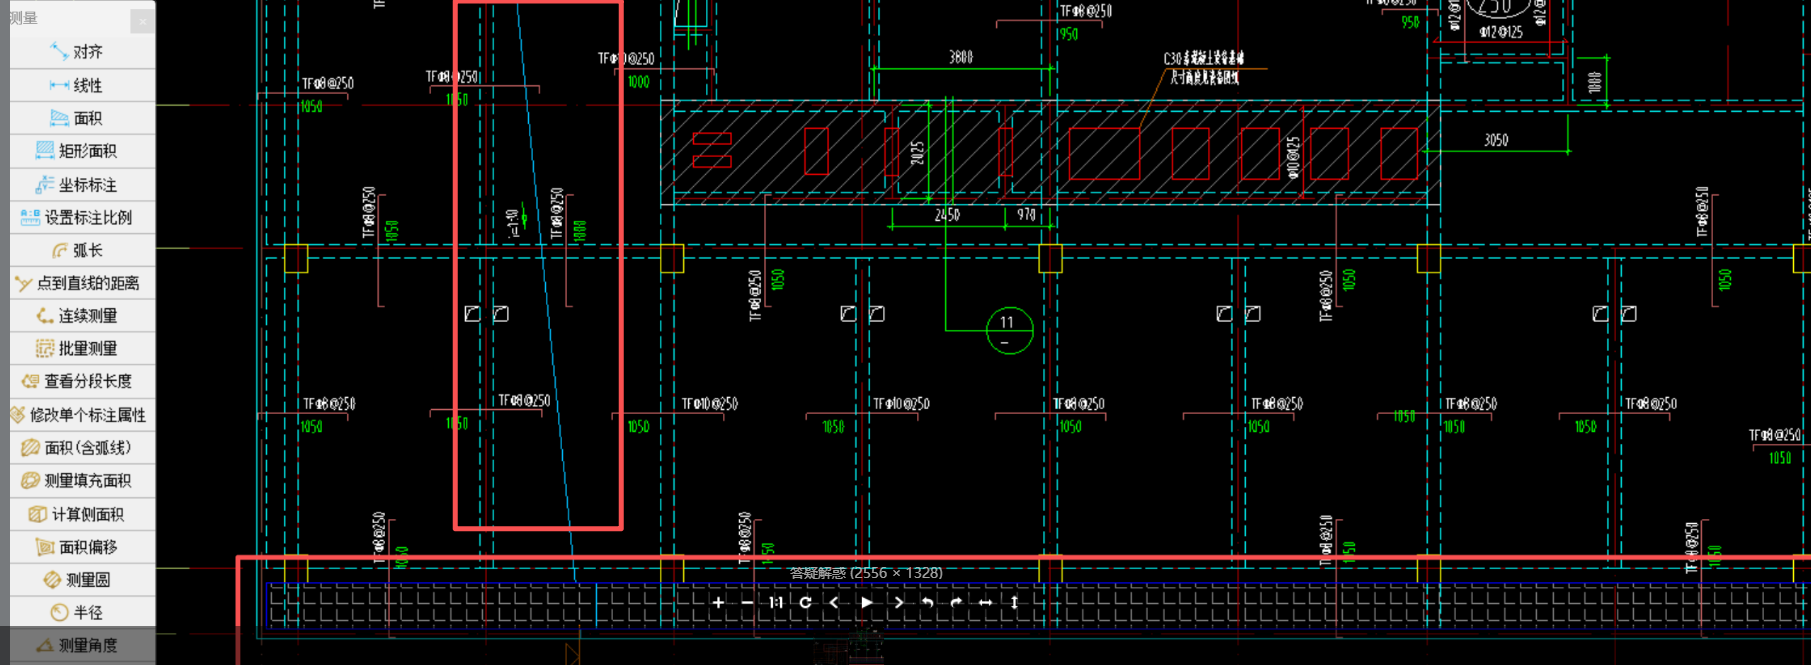Click the 3800 dimension label
Viewport: 1811px width, 665px height.
click(x=961, y=58)
